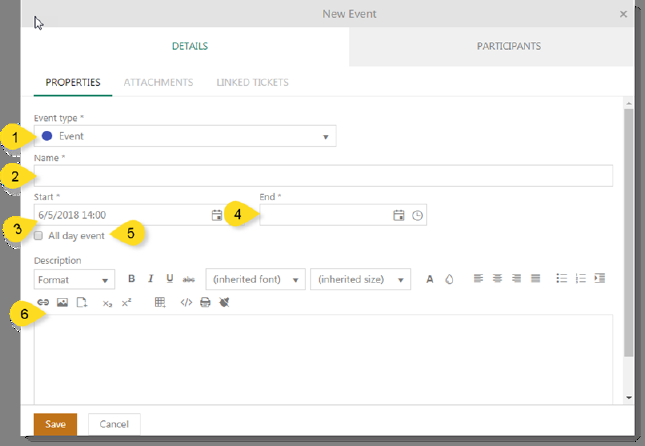Open the Format paragraph style dropdown
Image resolution: width=645 pixels, height=446 pixels.
pos(74,280)
